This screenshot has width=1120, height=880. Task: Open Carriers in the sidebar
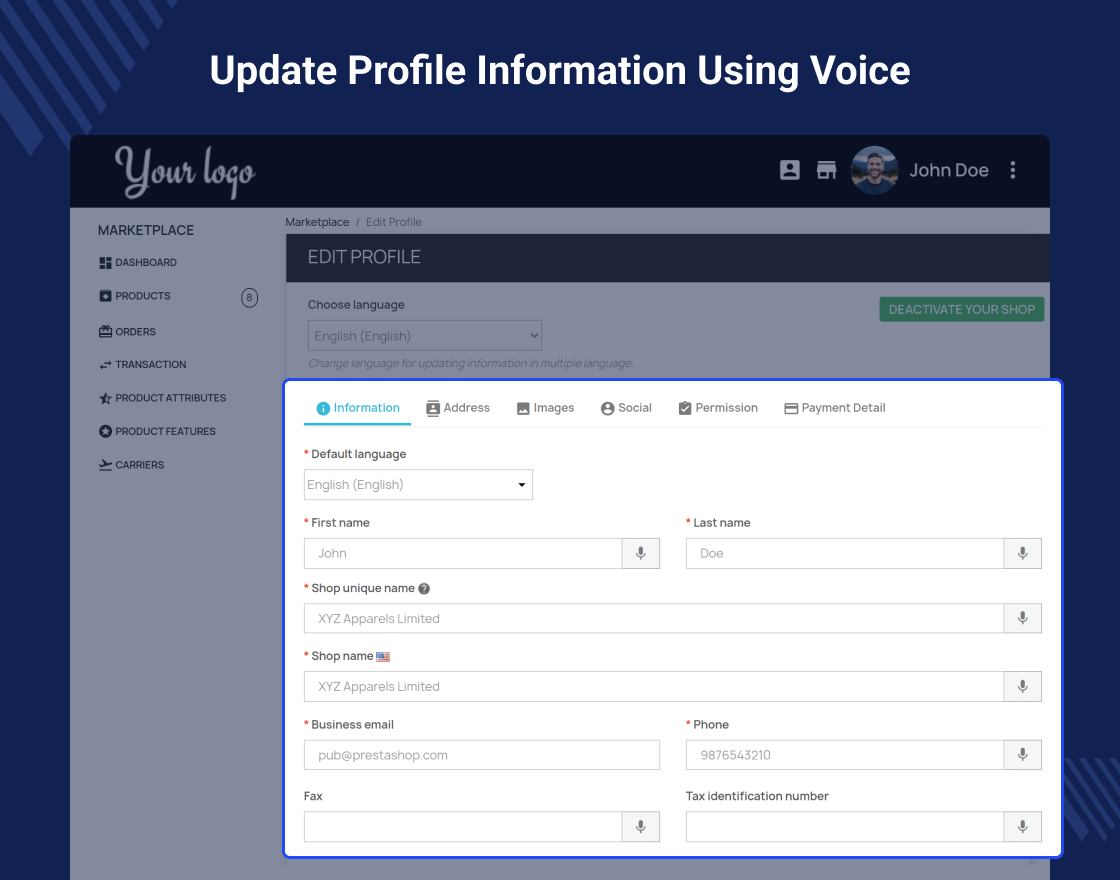(139, 465)
